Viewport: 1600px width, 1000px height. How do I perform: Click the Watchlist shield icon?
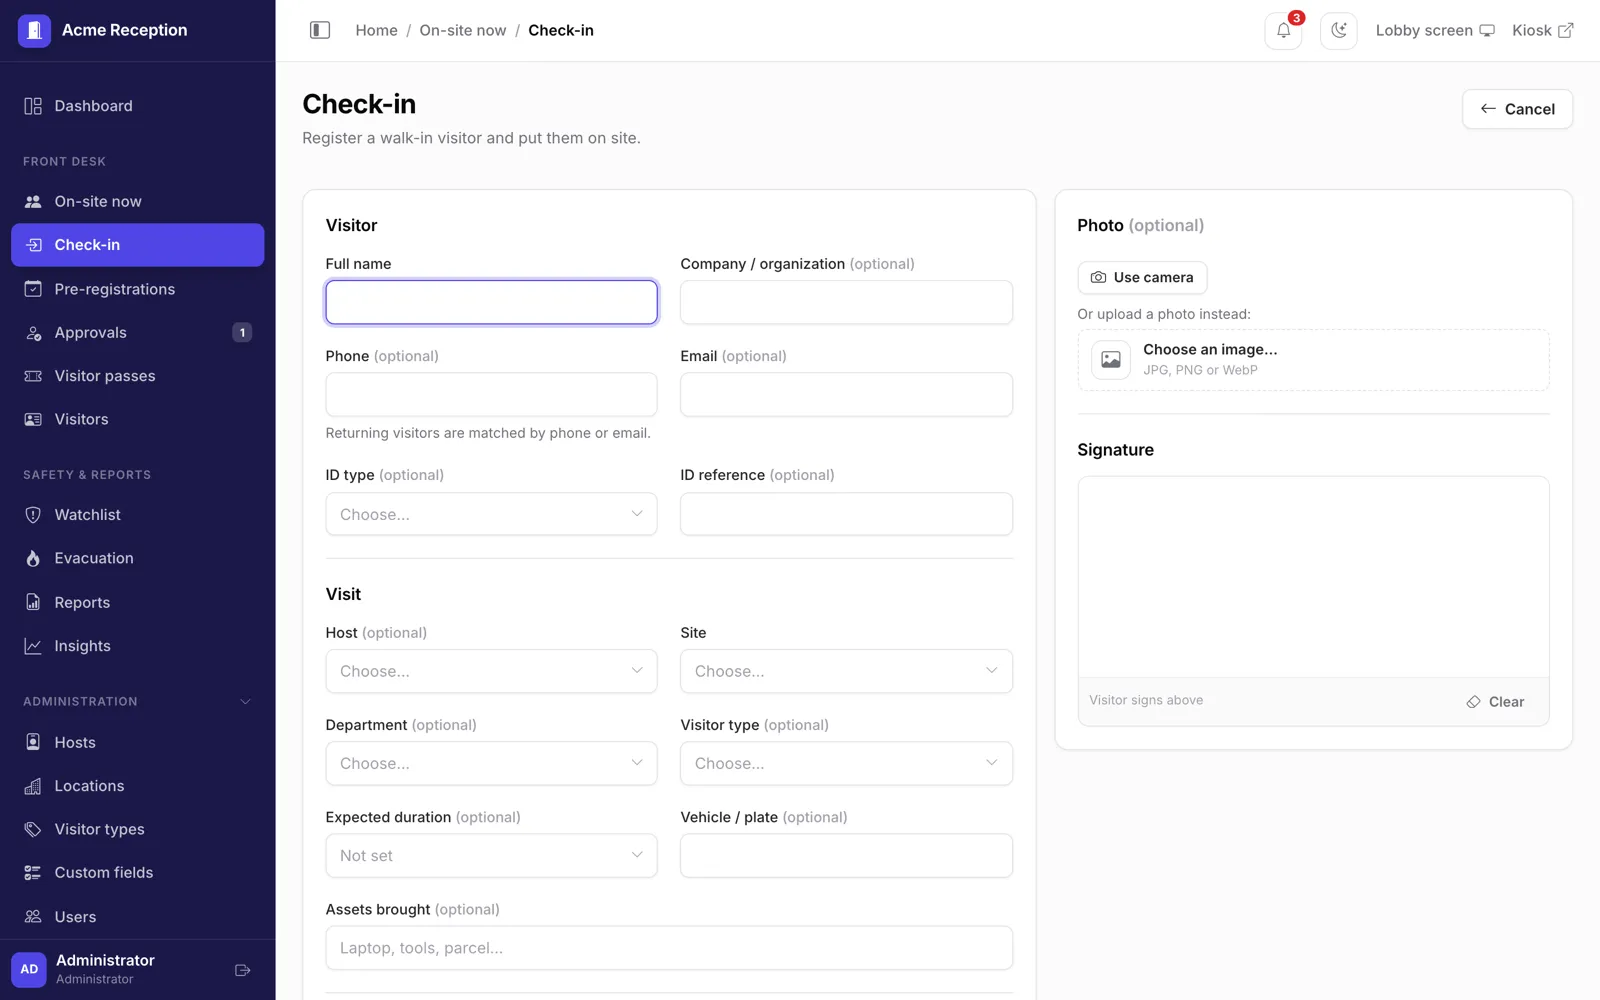(33, 515)
